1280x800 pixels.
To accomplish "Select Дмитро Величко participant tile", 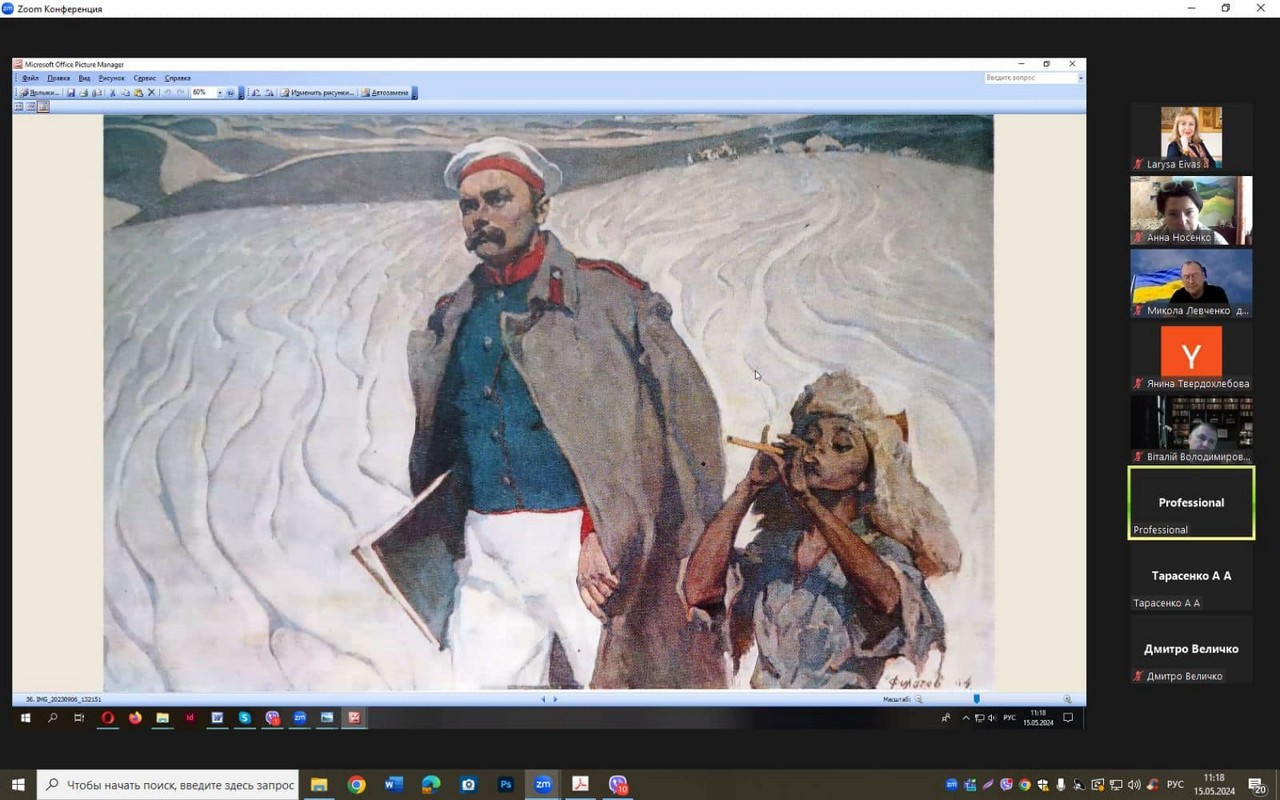I will [x=1191, y=649].
